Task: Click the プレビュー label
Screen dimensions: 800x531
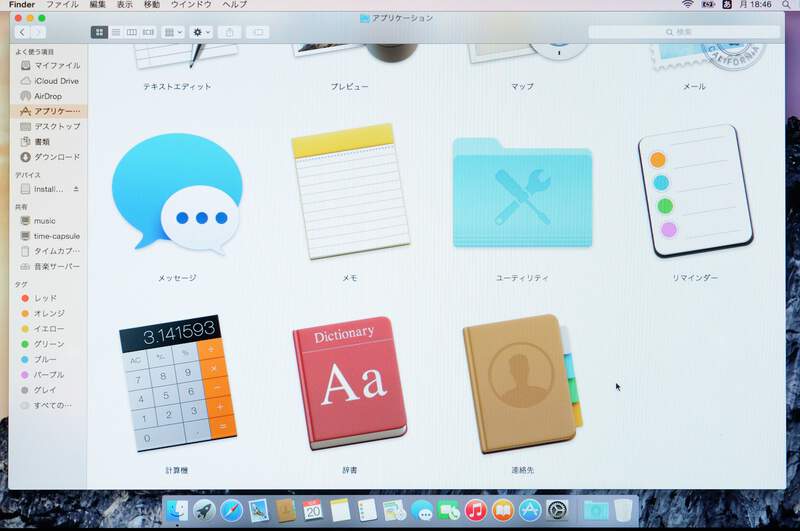Action: [x=349, y=87]
